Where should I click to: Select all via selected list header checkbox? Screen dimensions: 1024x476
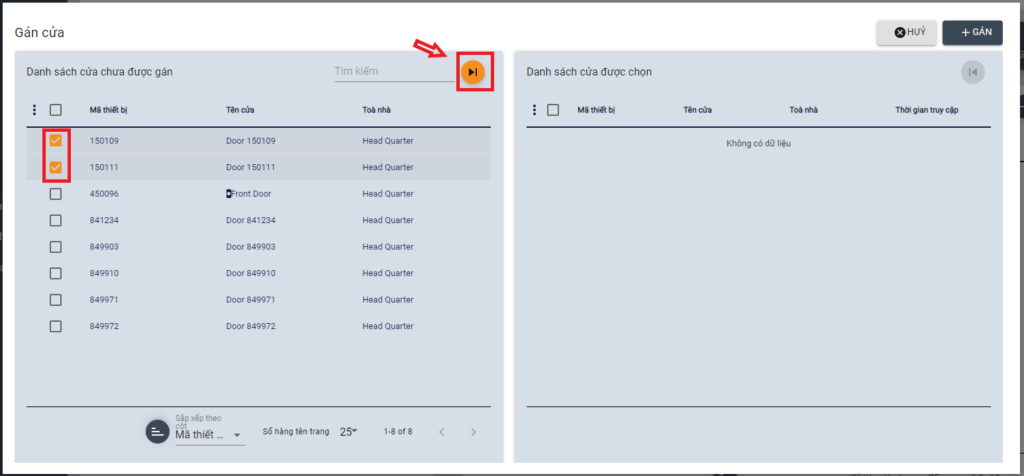click(553, 110)
